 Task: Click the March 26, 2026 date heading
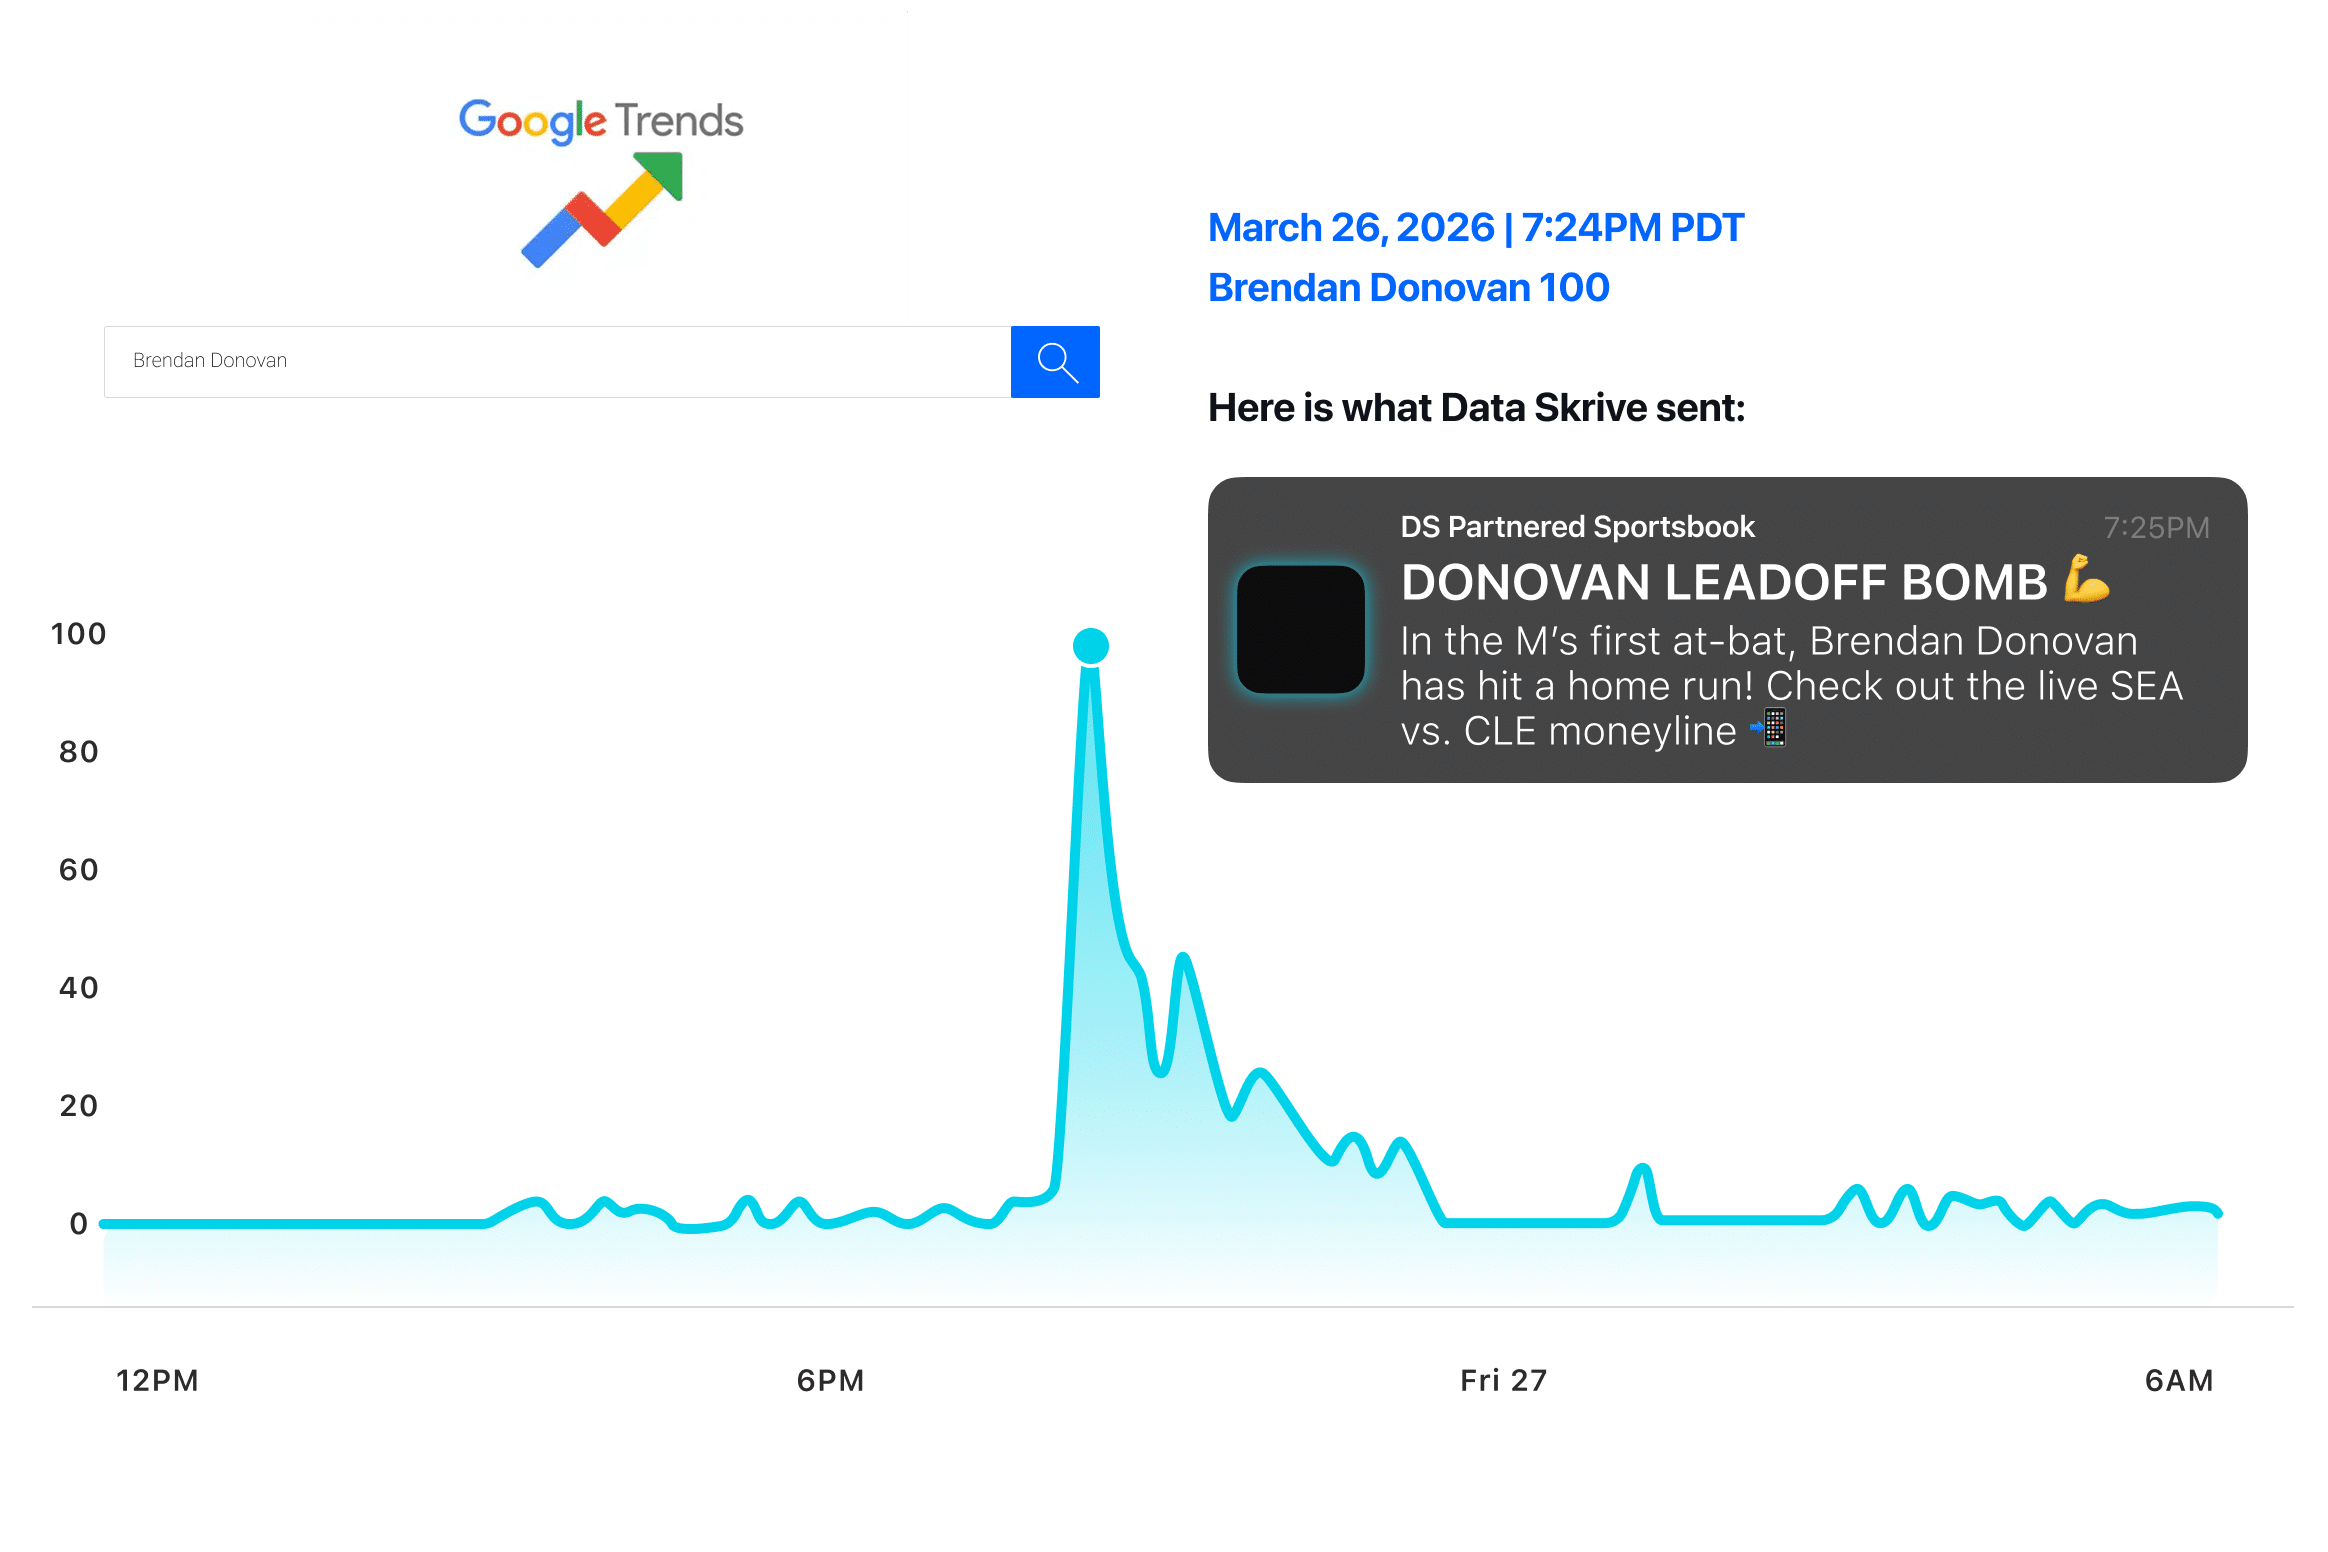tap(1475, 228)
